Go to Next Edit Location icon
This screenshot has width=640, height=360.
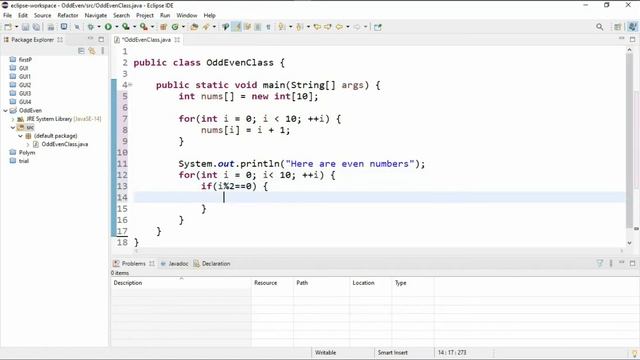click(x=328, y=27)
